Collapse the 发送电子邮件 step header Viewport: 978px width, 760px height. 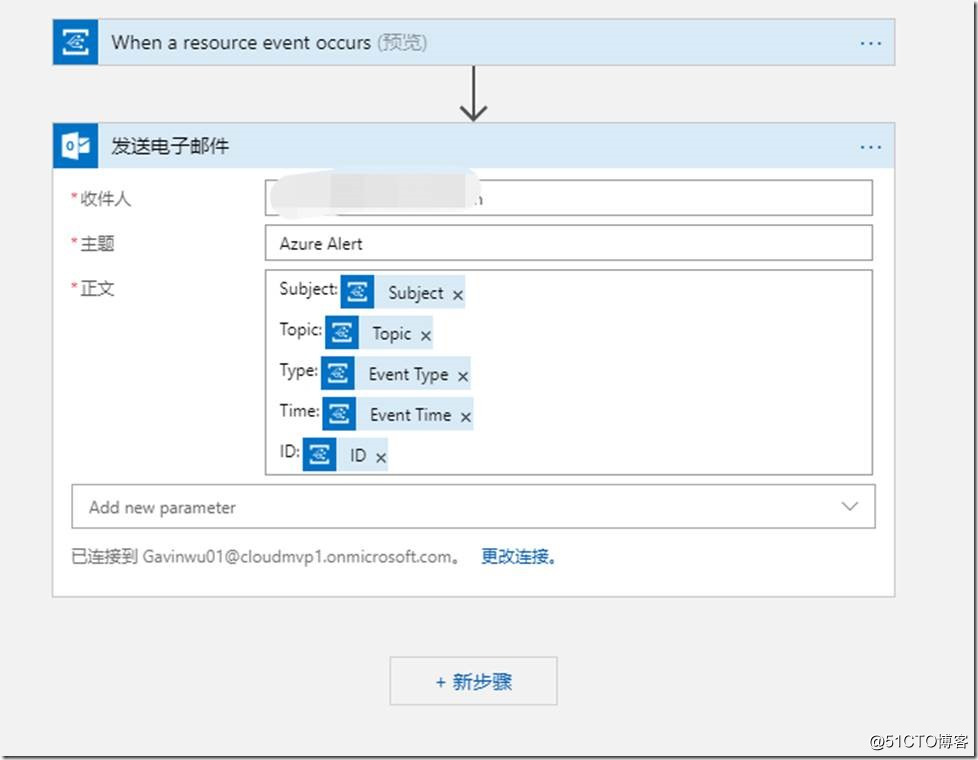pyautogui.click(x=473, y=146)
